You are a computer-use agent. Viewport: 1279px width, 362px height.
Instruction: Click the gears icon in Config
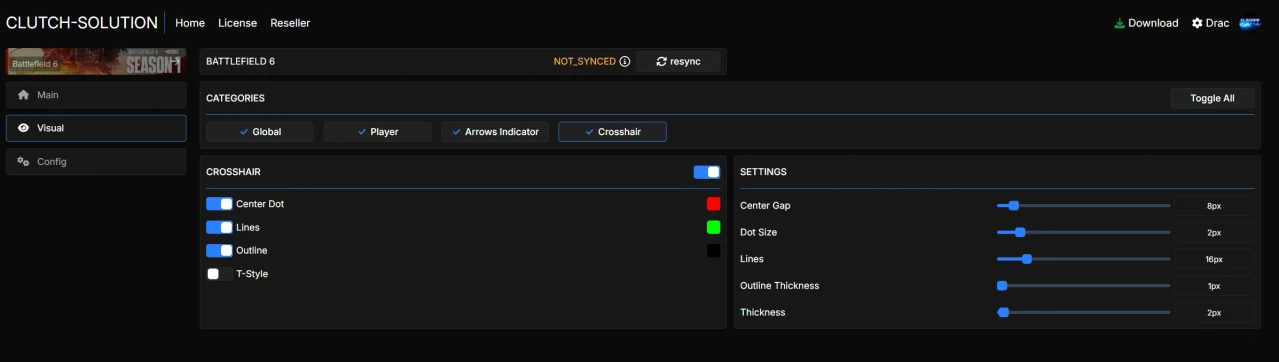(23, 161)
